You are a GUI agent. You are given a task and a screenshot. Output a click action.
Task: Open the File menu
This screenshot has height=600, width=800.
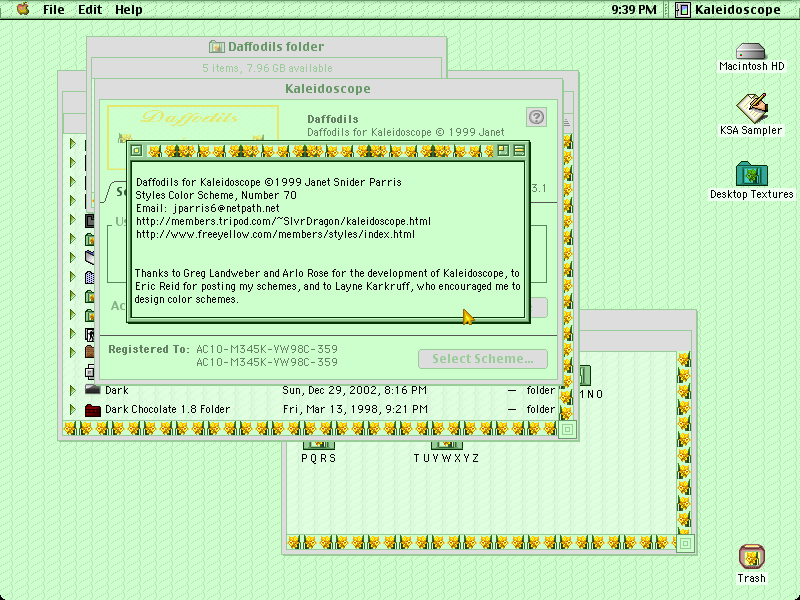[x=54, y=10]
